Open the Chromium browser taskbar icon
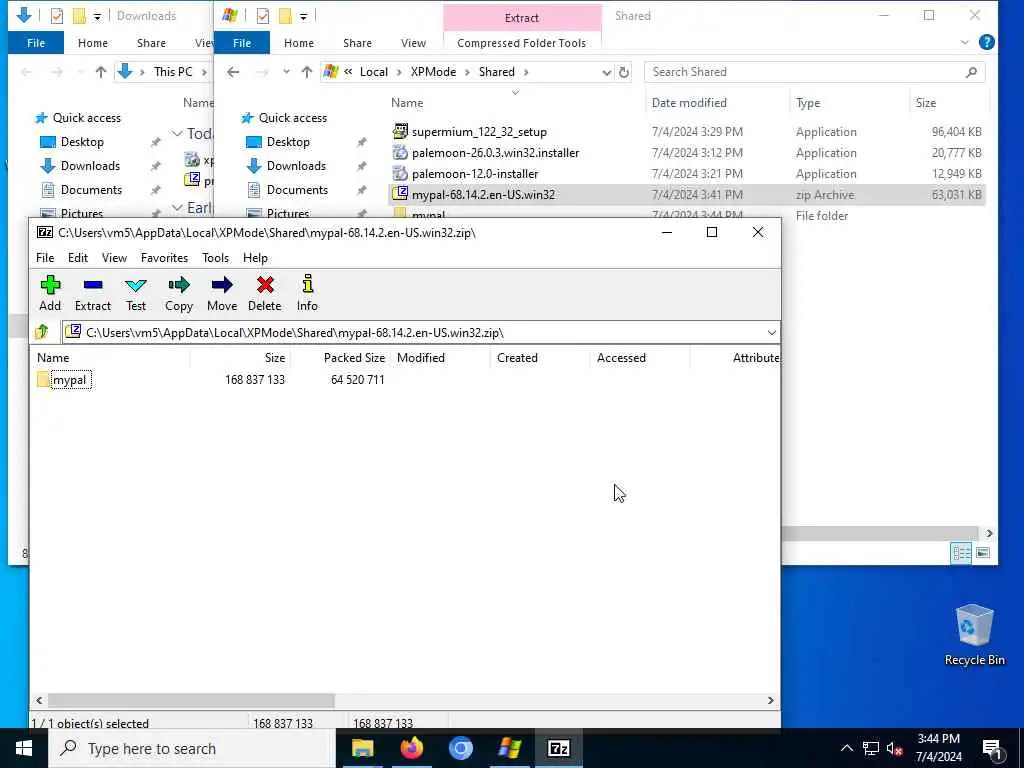 pyautogui.click(x=460, y=748)
